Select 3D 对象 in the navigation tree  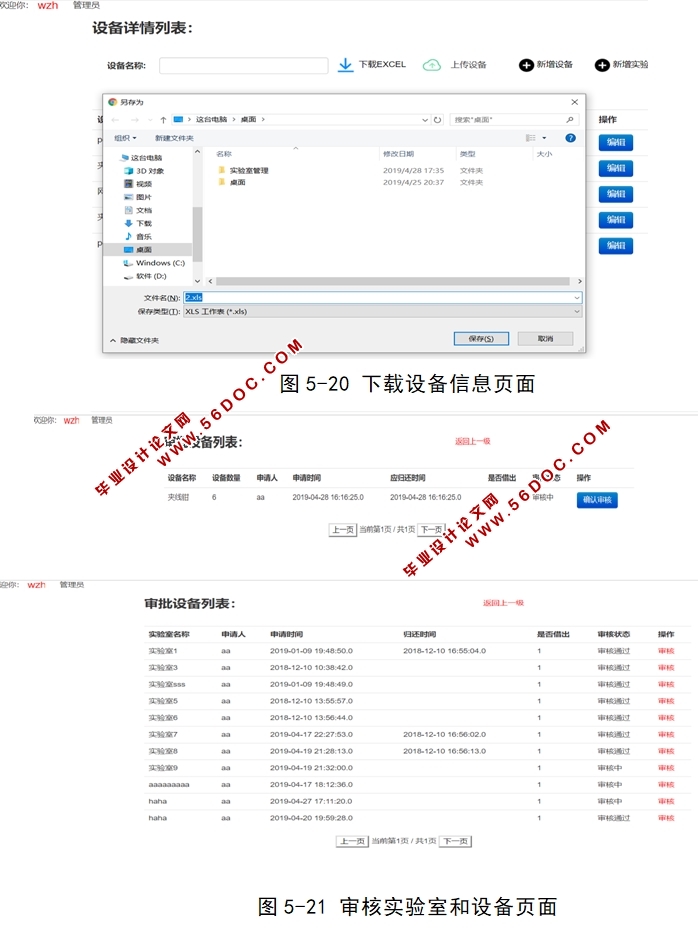(144, 171)
